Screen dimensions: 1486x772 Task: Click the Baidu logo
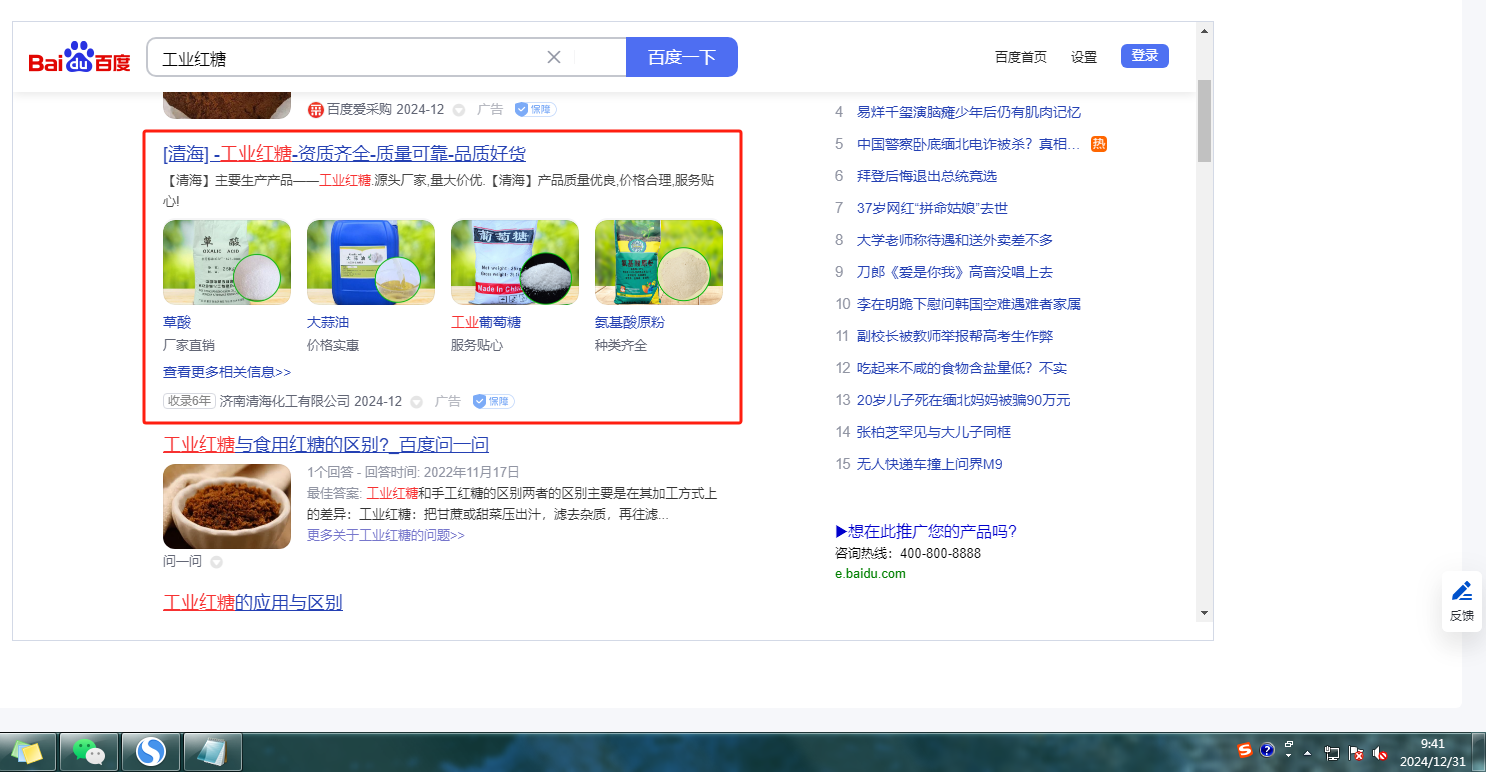pyautogui.click(x=80, y=59)
